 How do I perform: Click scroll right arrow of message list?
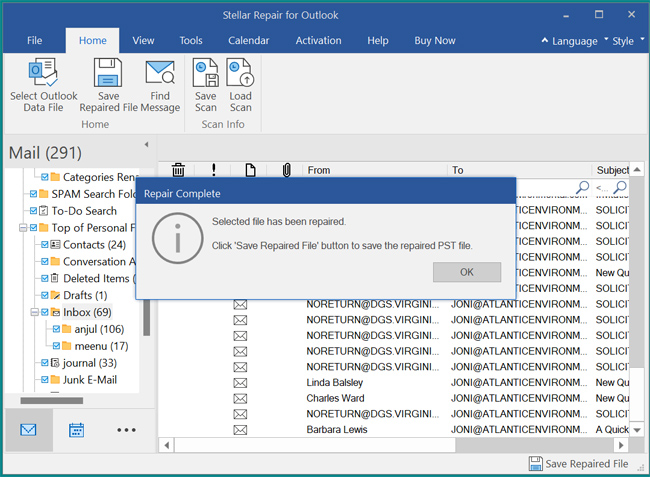(621, 446)
